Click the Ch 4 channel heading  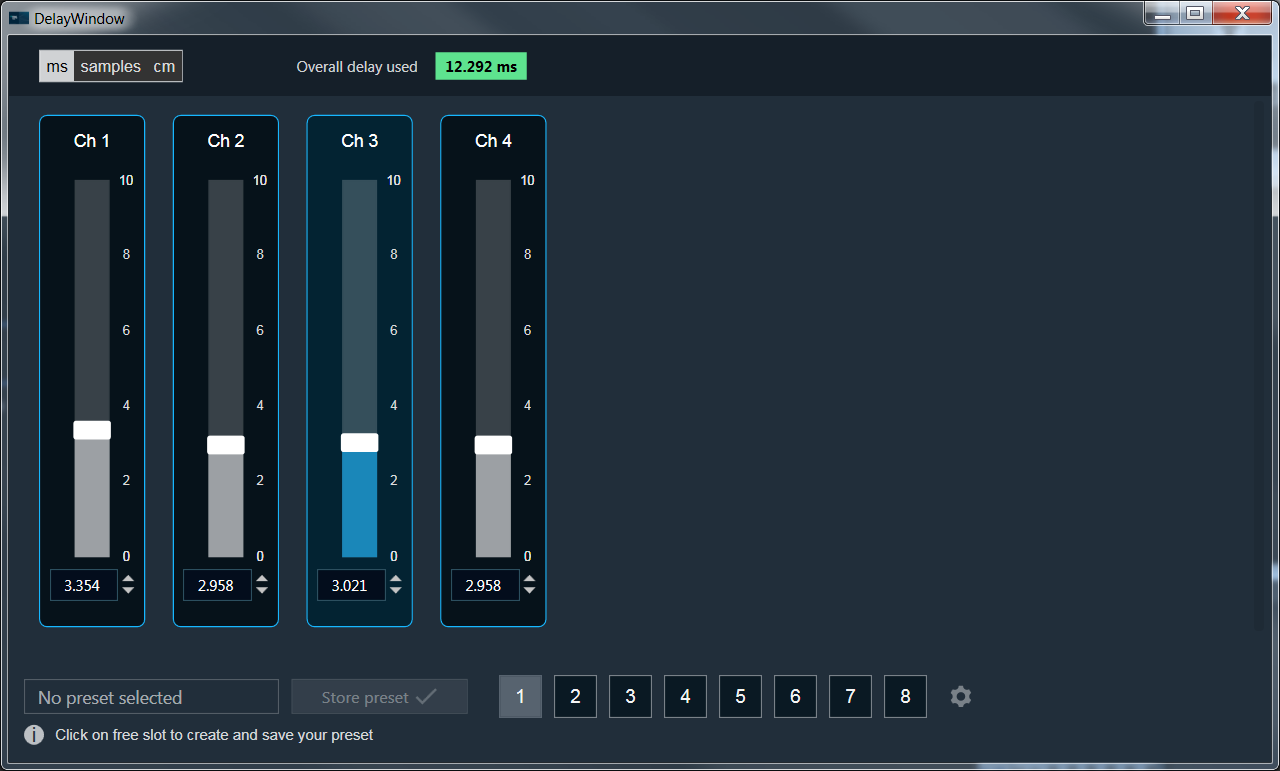494,141
